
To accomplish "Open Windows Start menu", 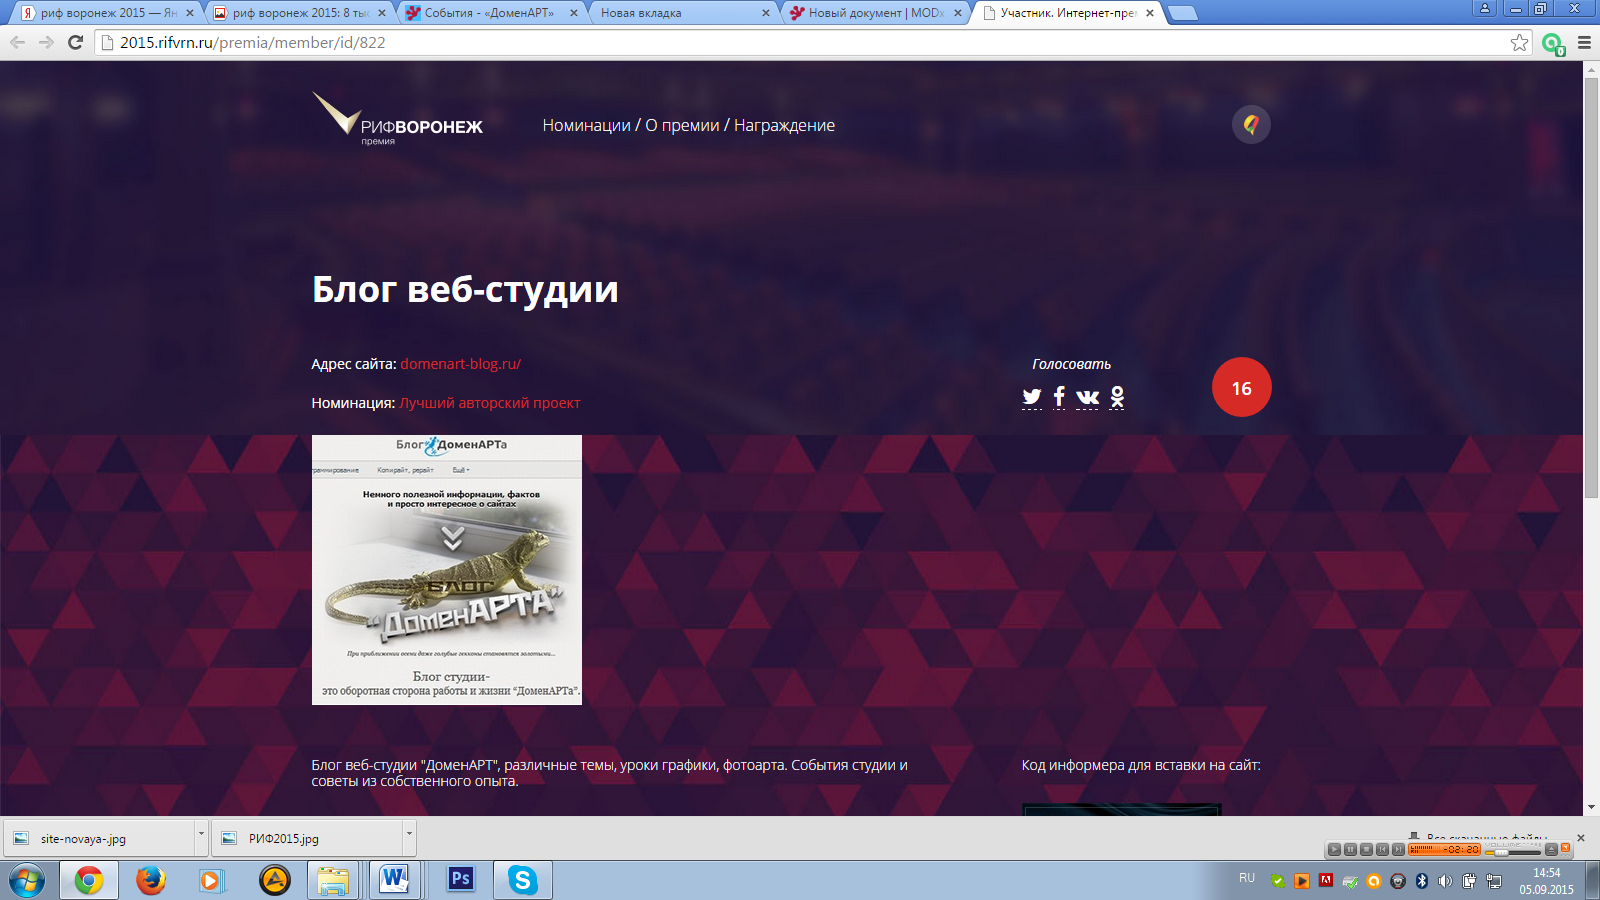I will click(x=27, y=880).
